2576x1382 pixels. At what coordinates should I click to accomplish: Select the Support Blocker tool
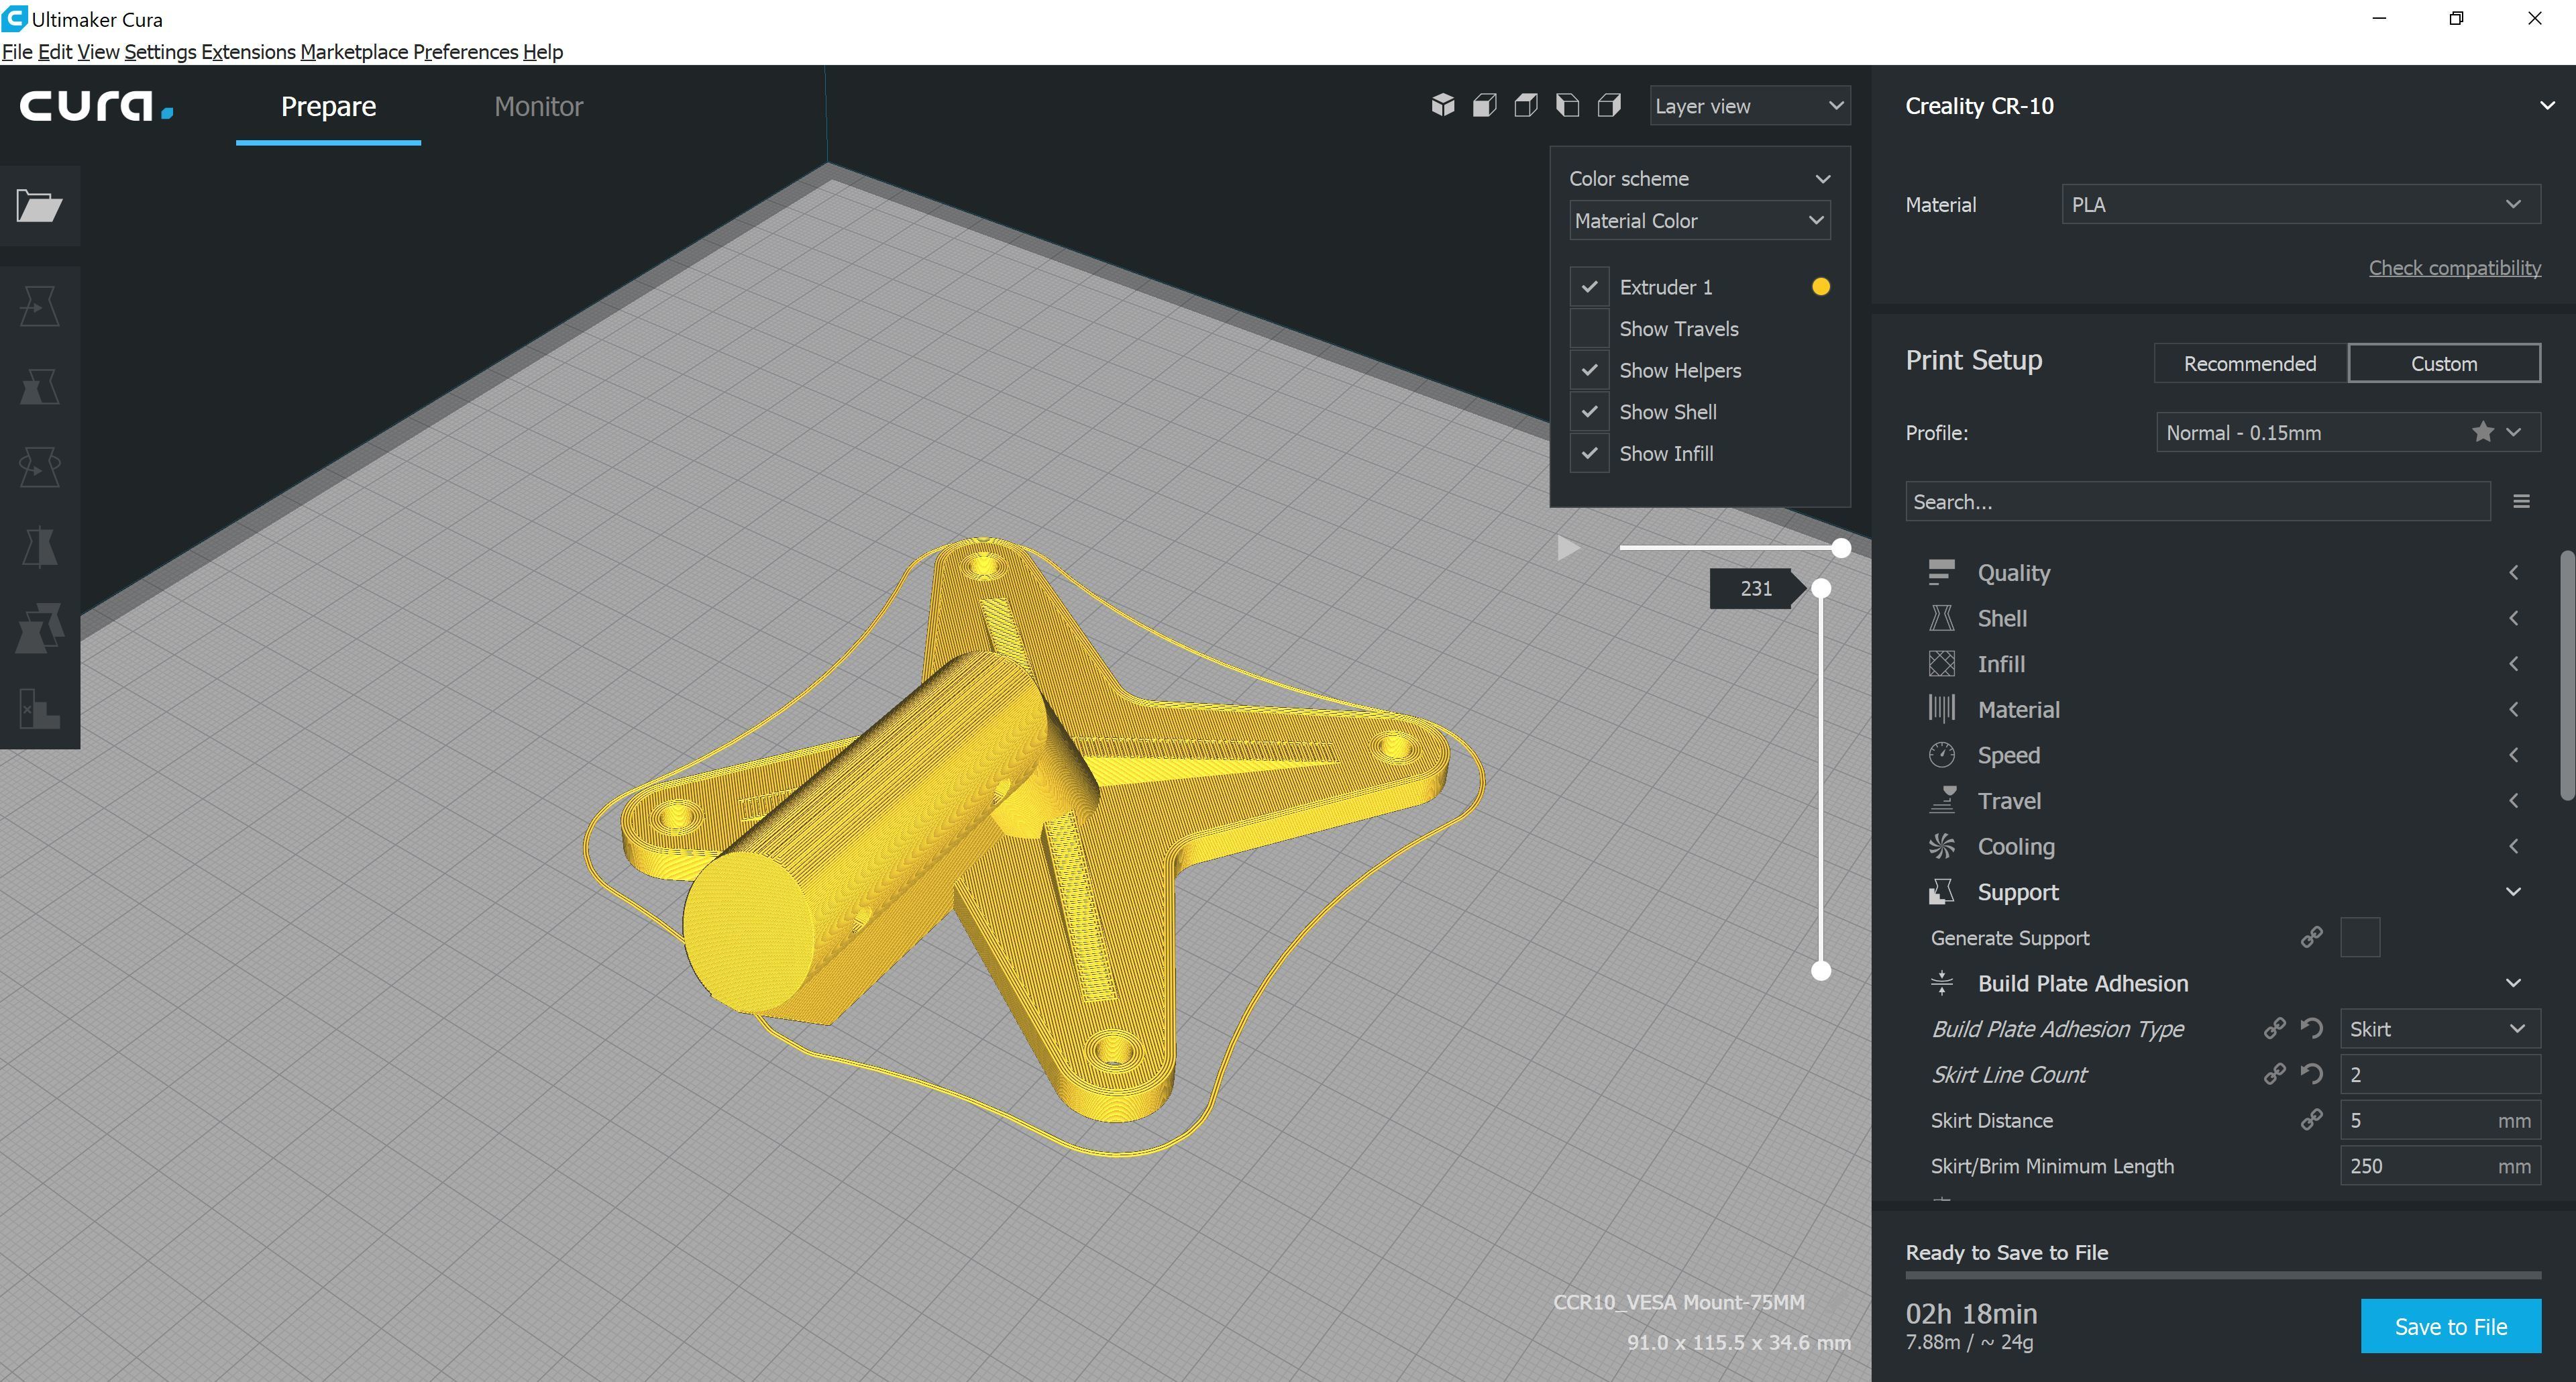tap(39, 708)
